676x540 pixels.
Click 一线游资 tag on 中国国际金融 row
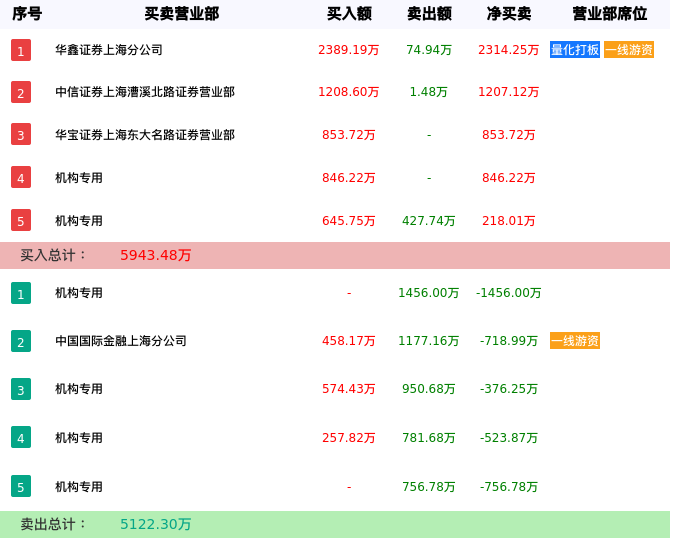click(575, 341)
